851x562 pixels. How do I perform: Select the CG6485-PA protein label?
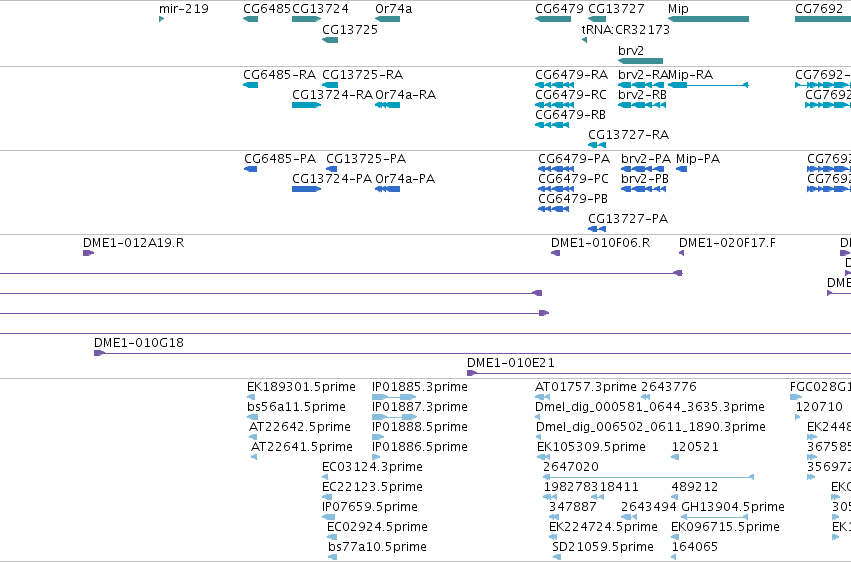(x=280, y=158)
